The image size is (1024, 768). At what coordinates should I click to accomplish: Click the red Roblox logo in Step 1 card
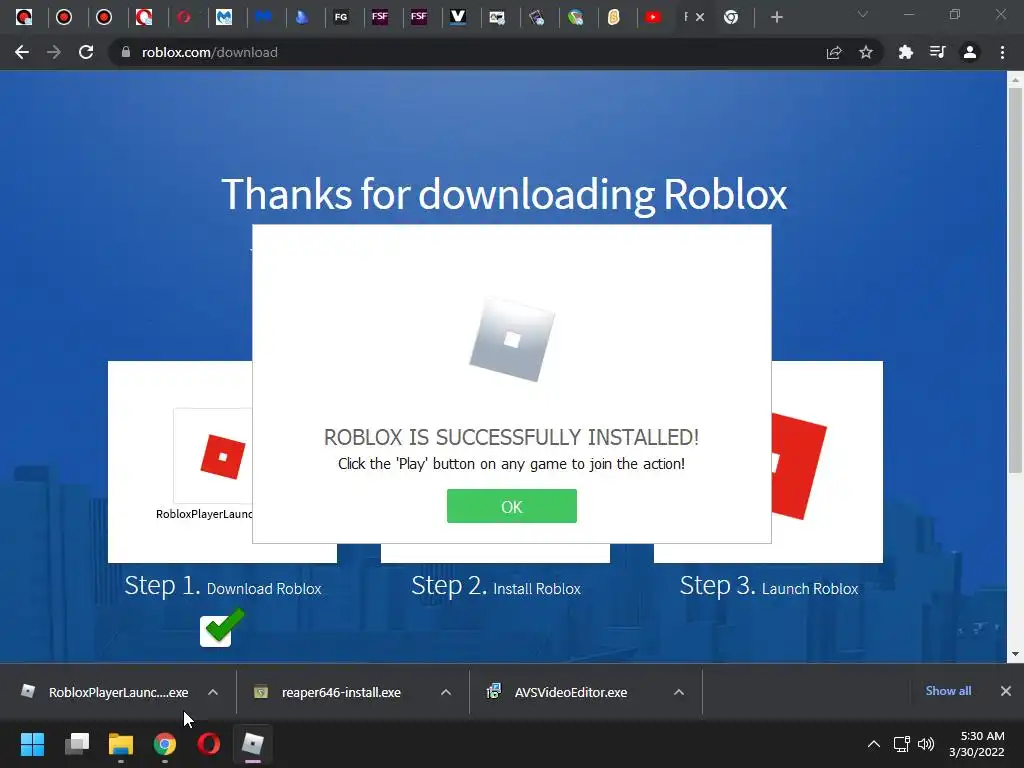[x=223, y=456]
